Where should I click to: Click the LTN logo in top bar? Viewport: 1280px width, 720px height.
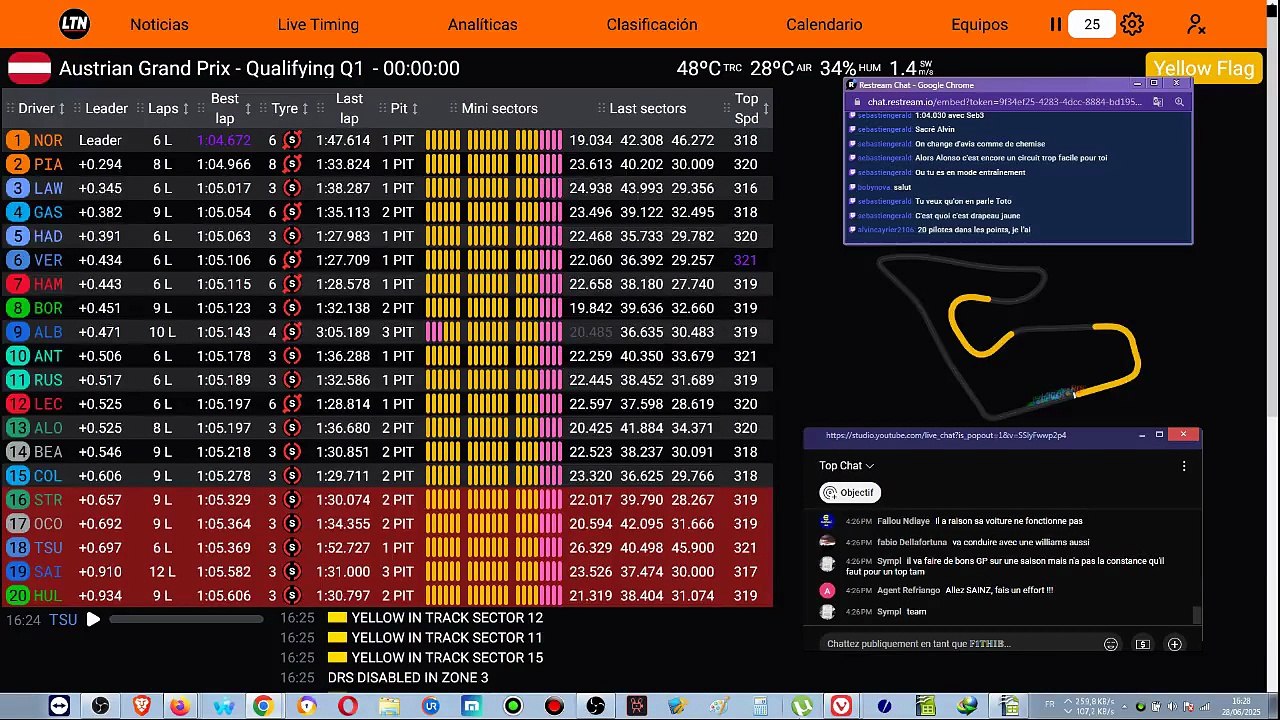pyautogui.click(x=74, y=24)
